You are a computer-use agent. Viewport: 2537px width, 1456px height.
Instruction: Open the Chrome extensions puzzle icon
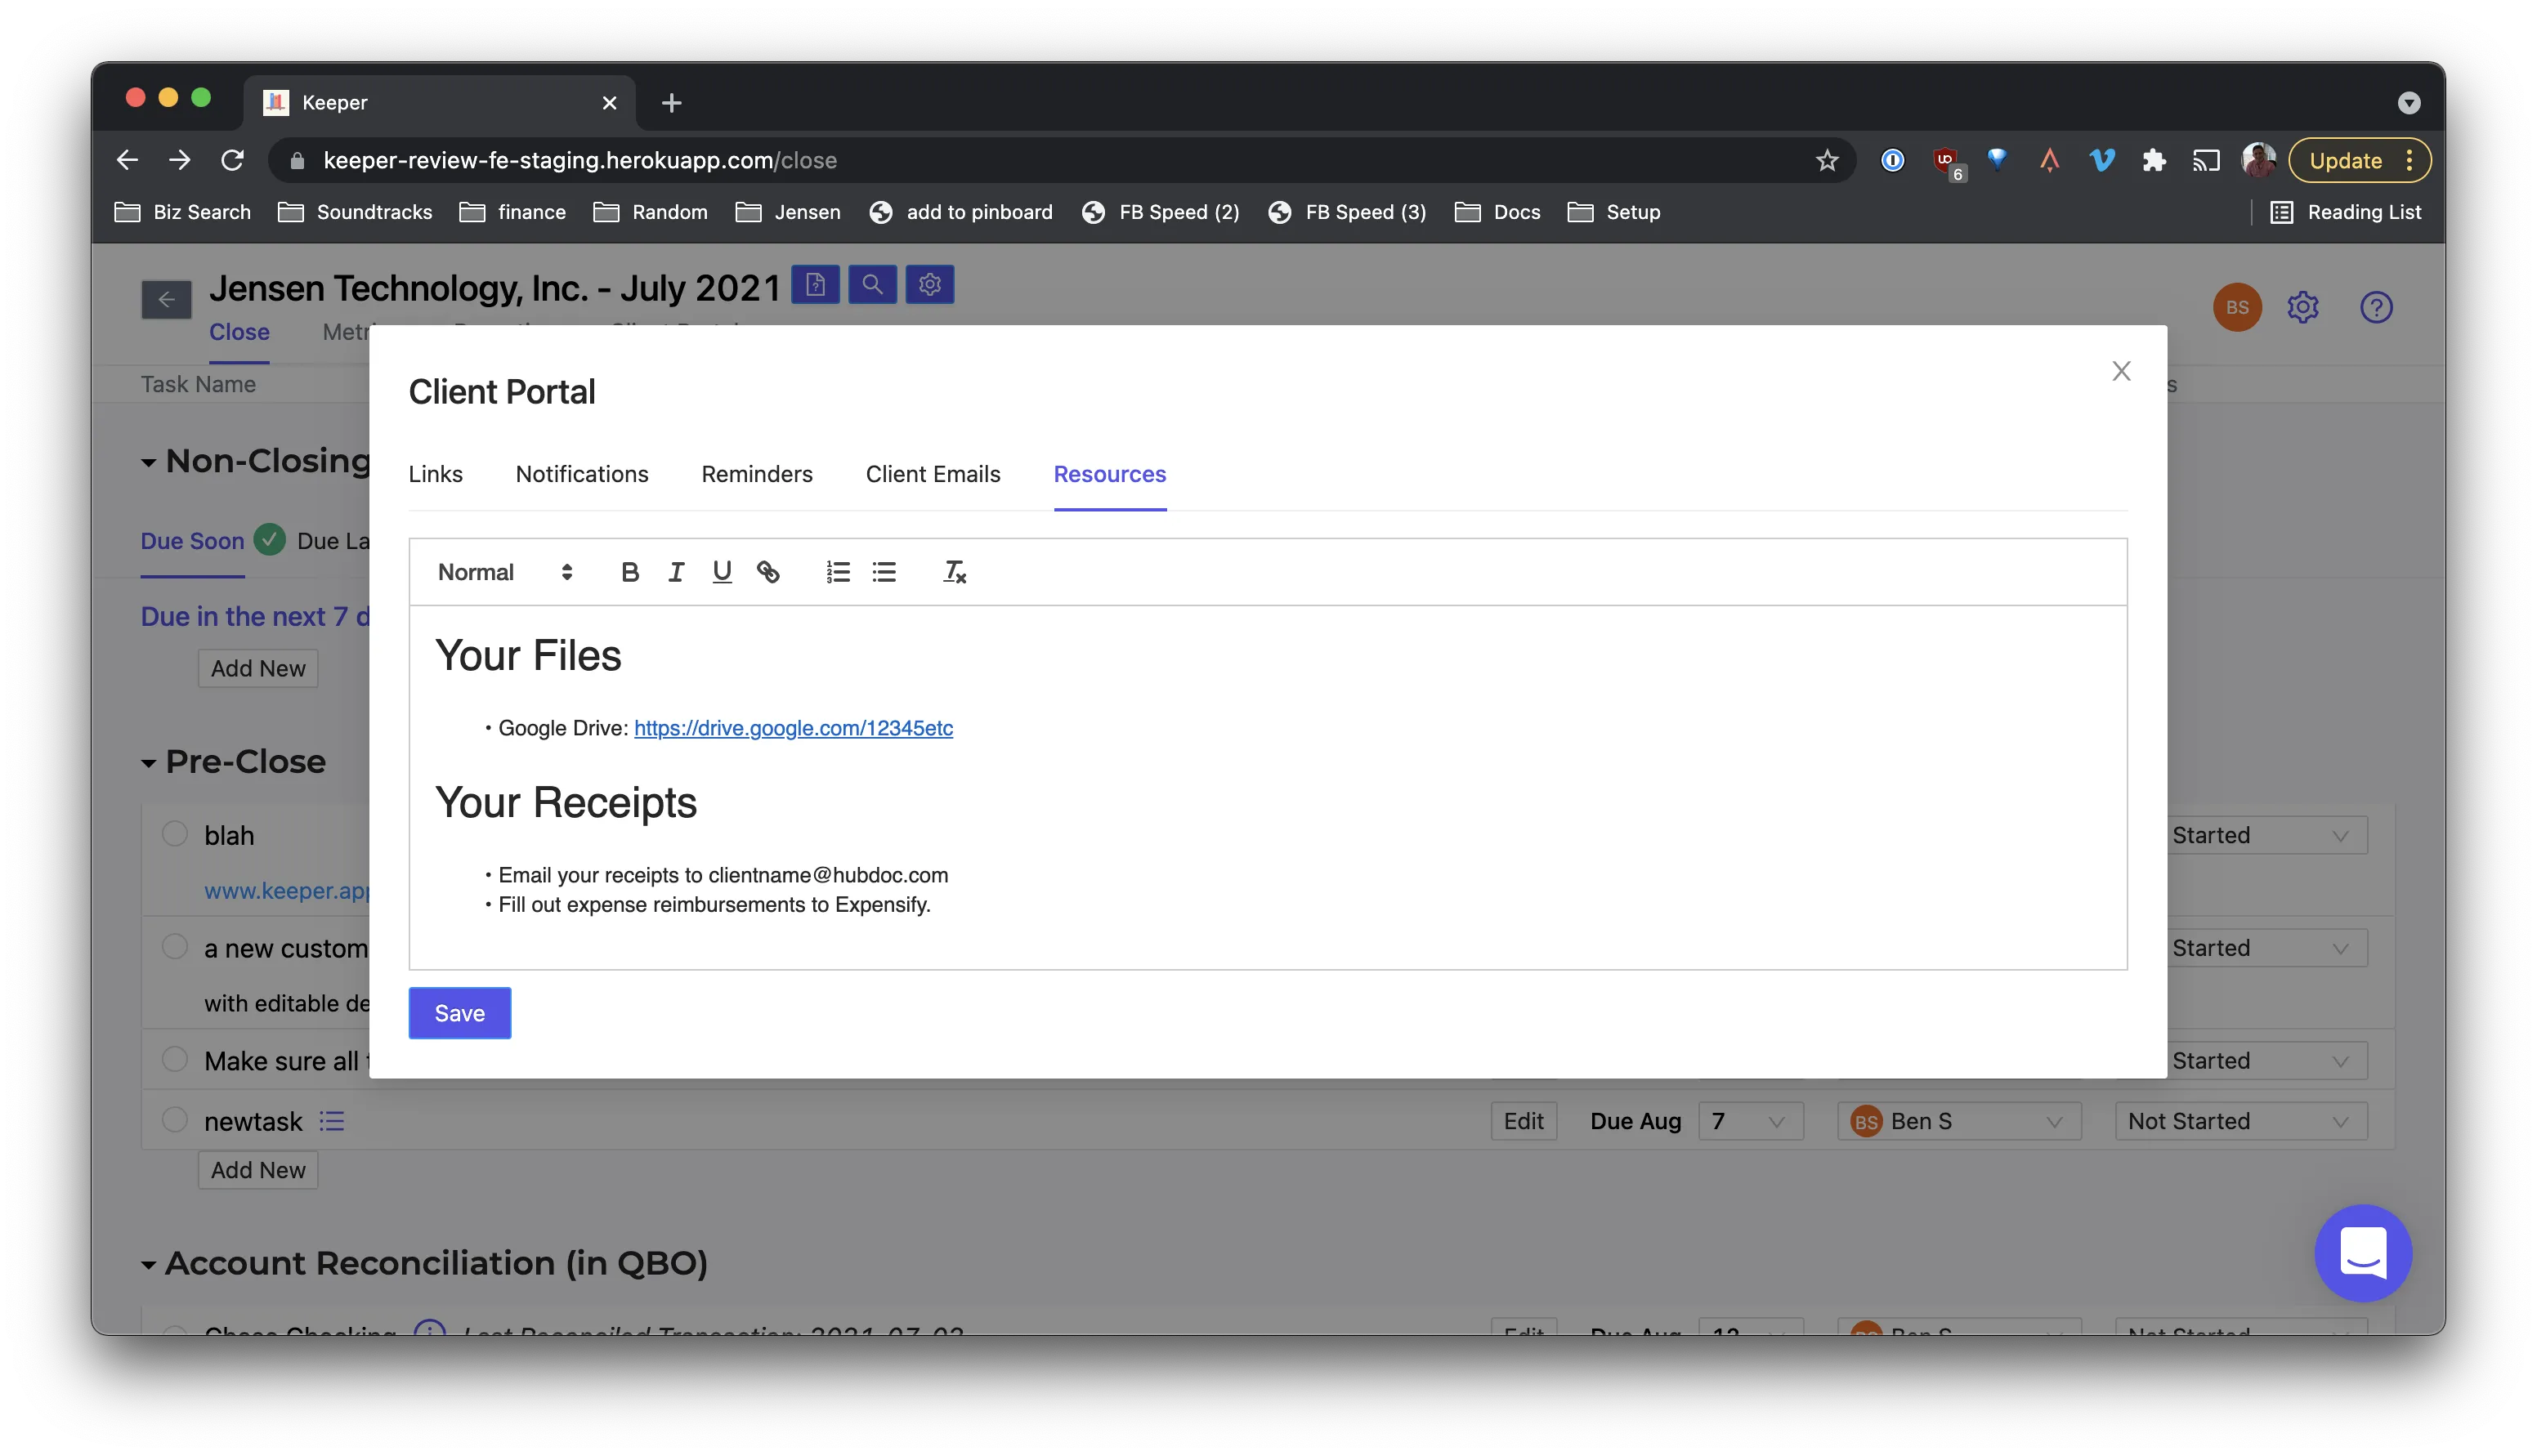click(2153, 160)
